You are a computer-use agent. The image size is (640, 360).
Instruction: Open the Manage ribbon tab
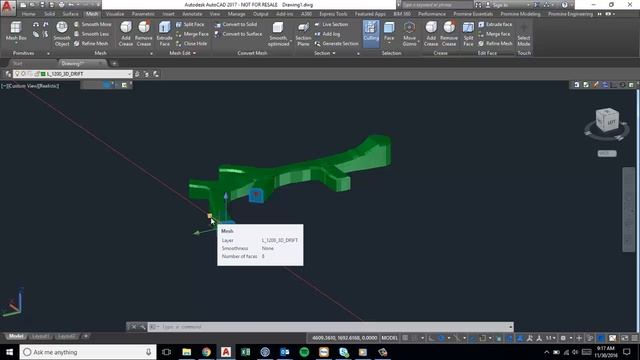(x=236, y=14)
